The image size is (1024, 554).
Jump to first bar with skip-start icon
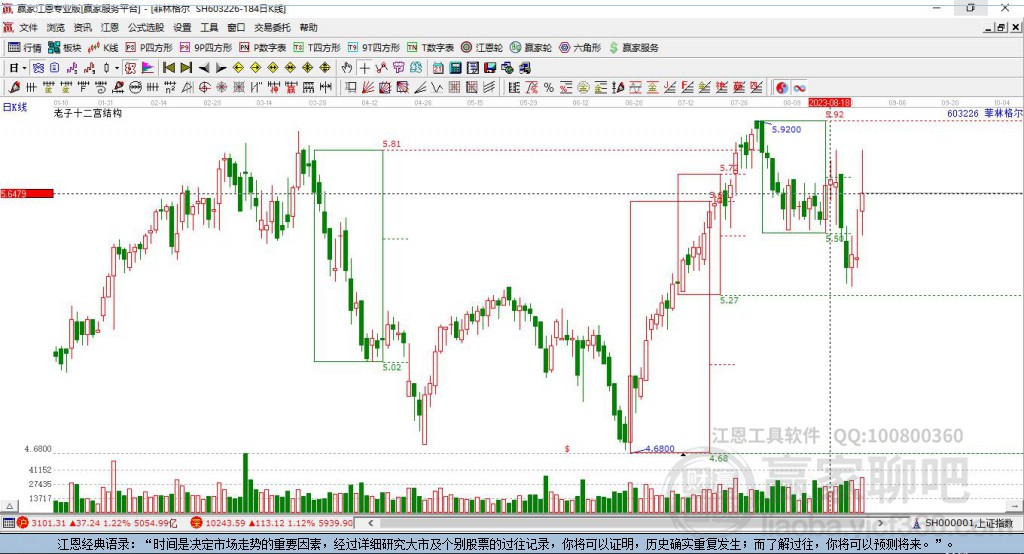168,68
